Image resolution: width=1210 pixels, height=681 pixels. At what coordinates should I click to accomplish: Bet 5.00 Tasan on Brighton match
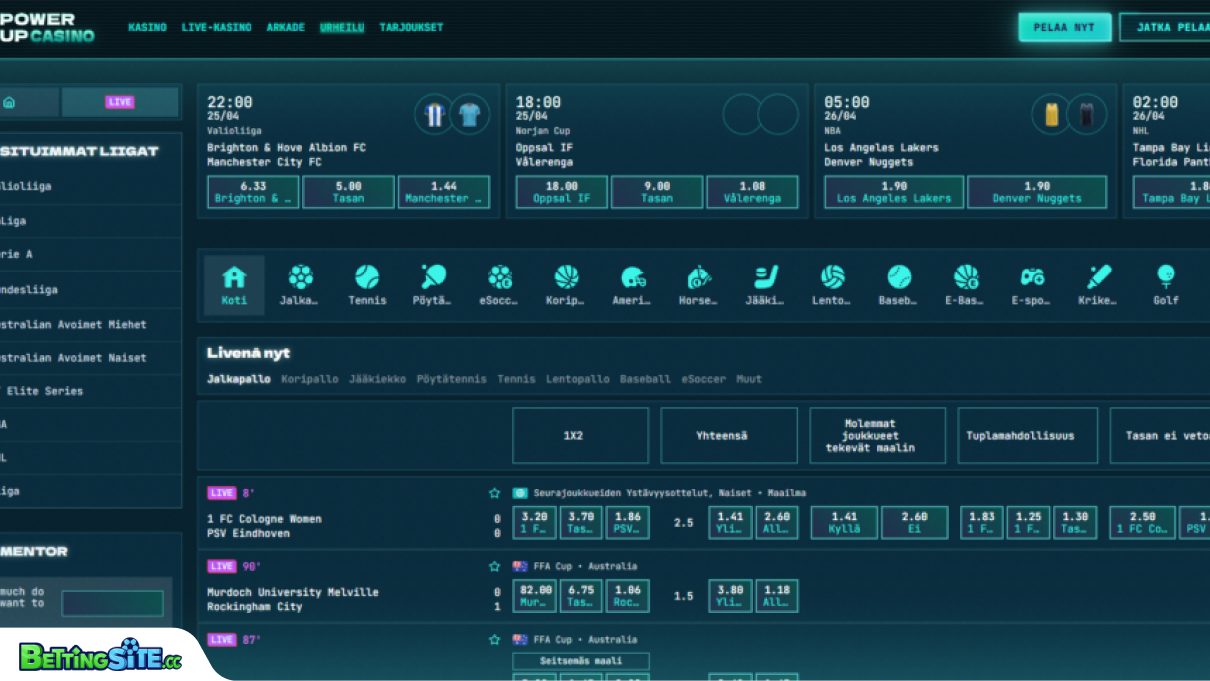[x=349, y=192]
